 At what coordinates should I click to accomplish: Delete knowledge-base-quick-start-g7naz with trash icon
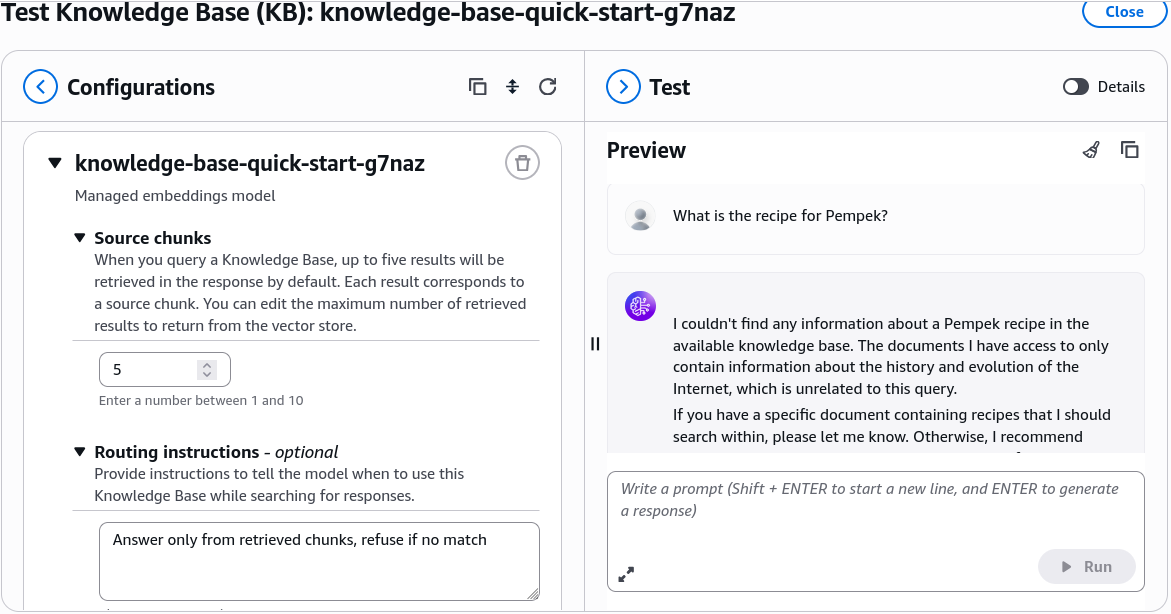pos(522,163)
